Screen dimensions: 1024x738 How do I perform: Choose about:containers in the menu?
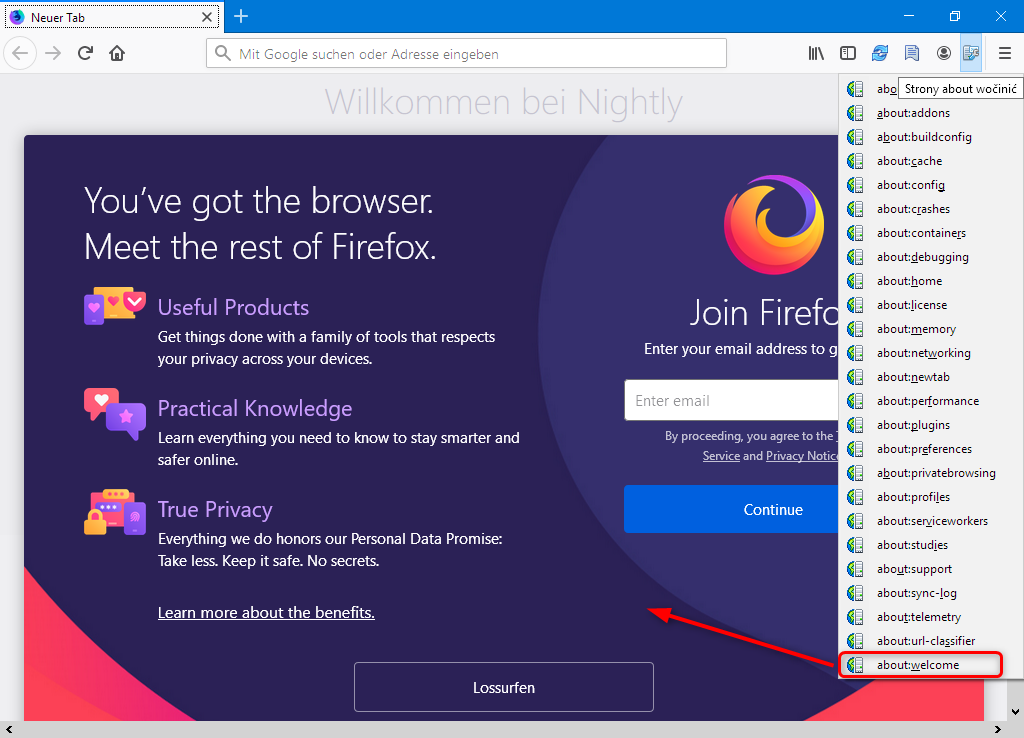(x=931, y=233)
